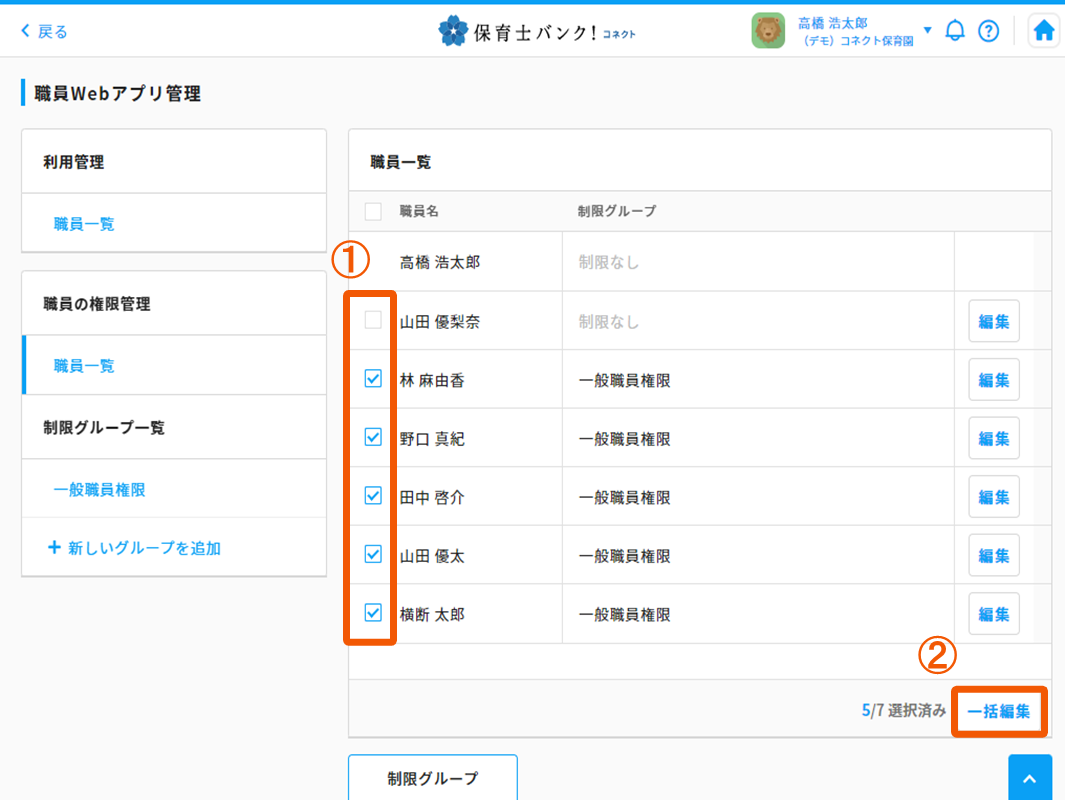
Task: Click the plus icon for 新しいグループを追加
Action: tap(54, 548)
